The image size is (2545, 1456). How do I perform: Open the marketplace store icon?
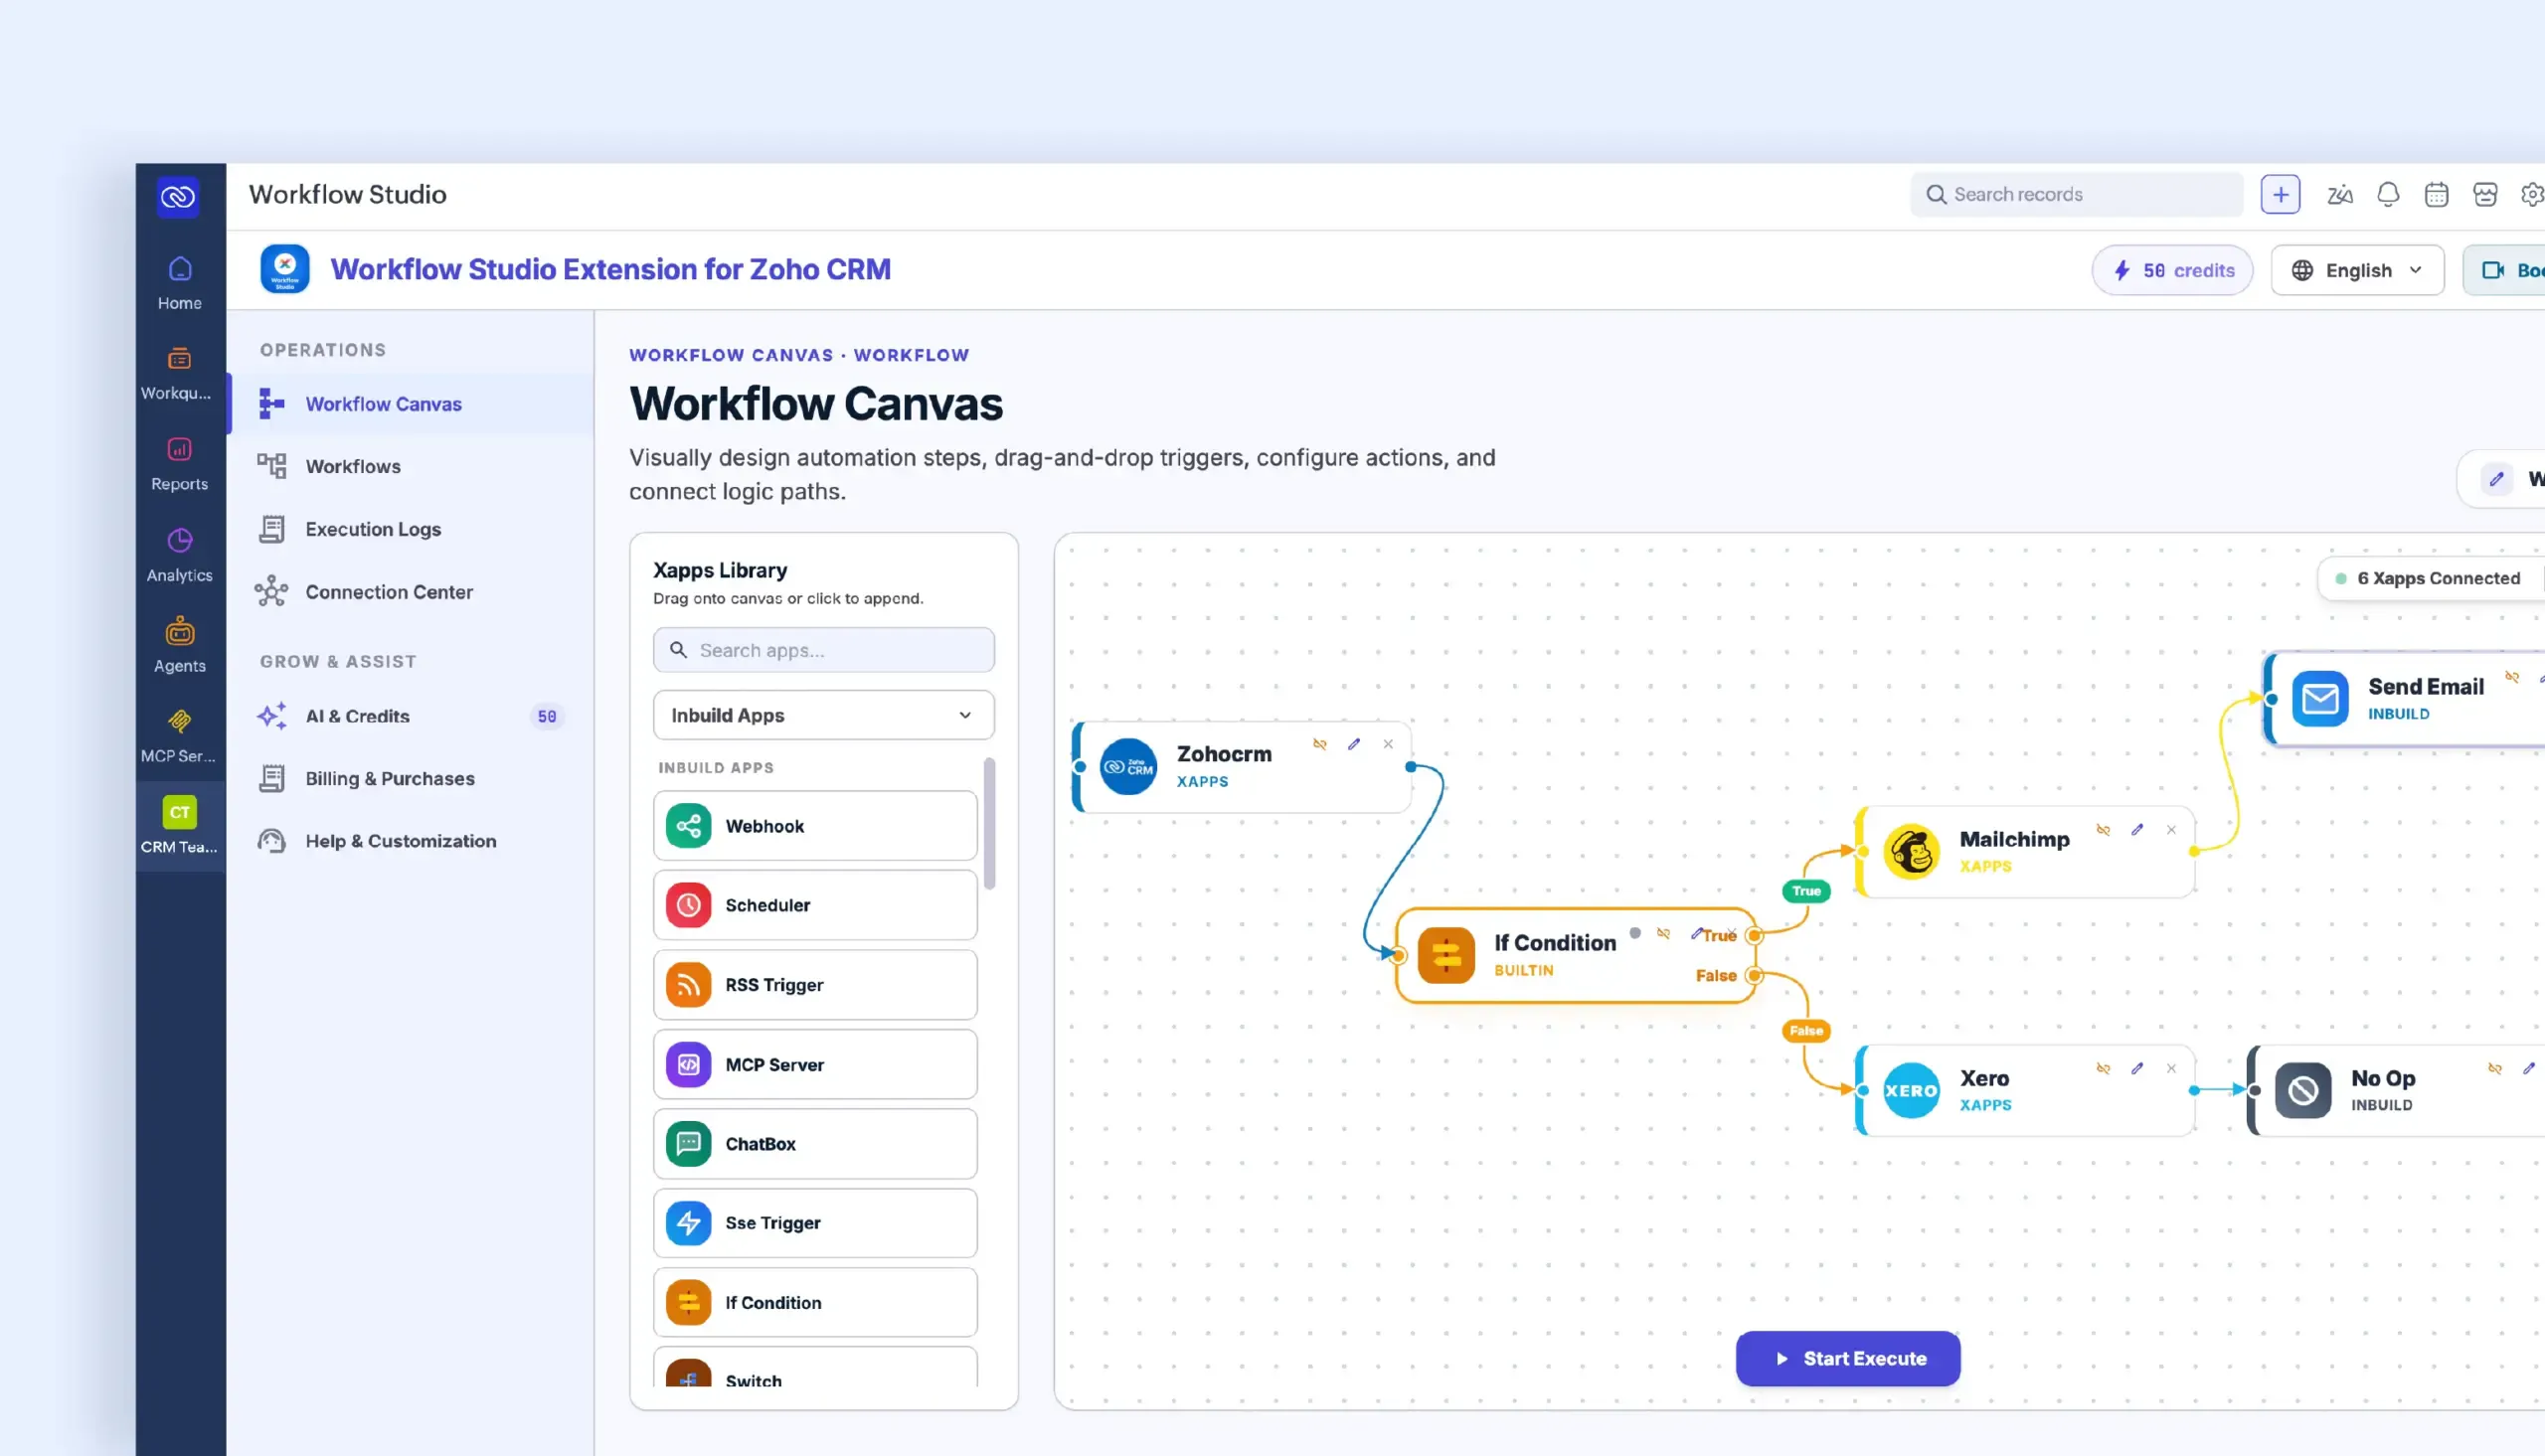2485,194
